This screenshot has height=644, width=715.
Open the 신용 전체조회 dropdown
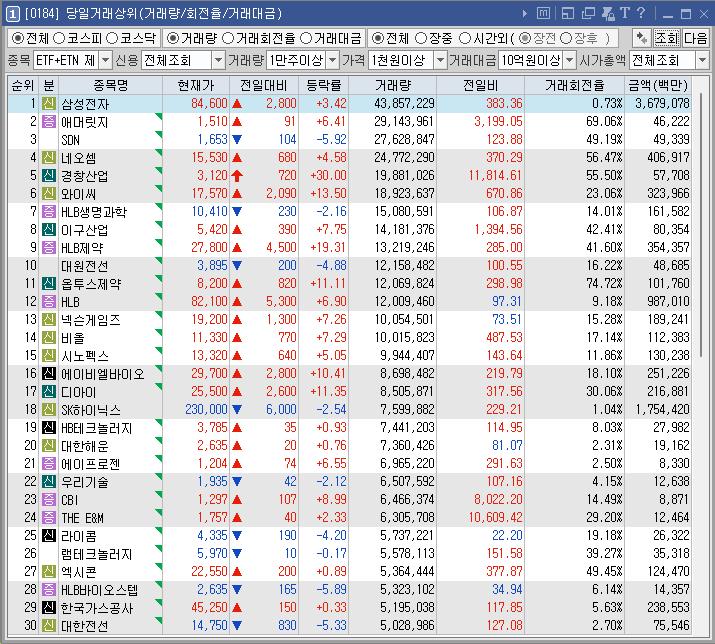[218, 60]
